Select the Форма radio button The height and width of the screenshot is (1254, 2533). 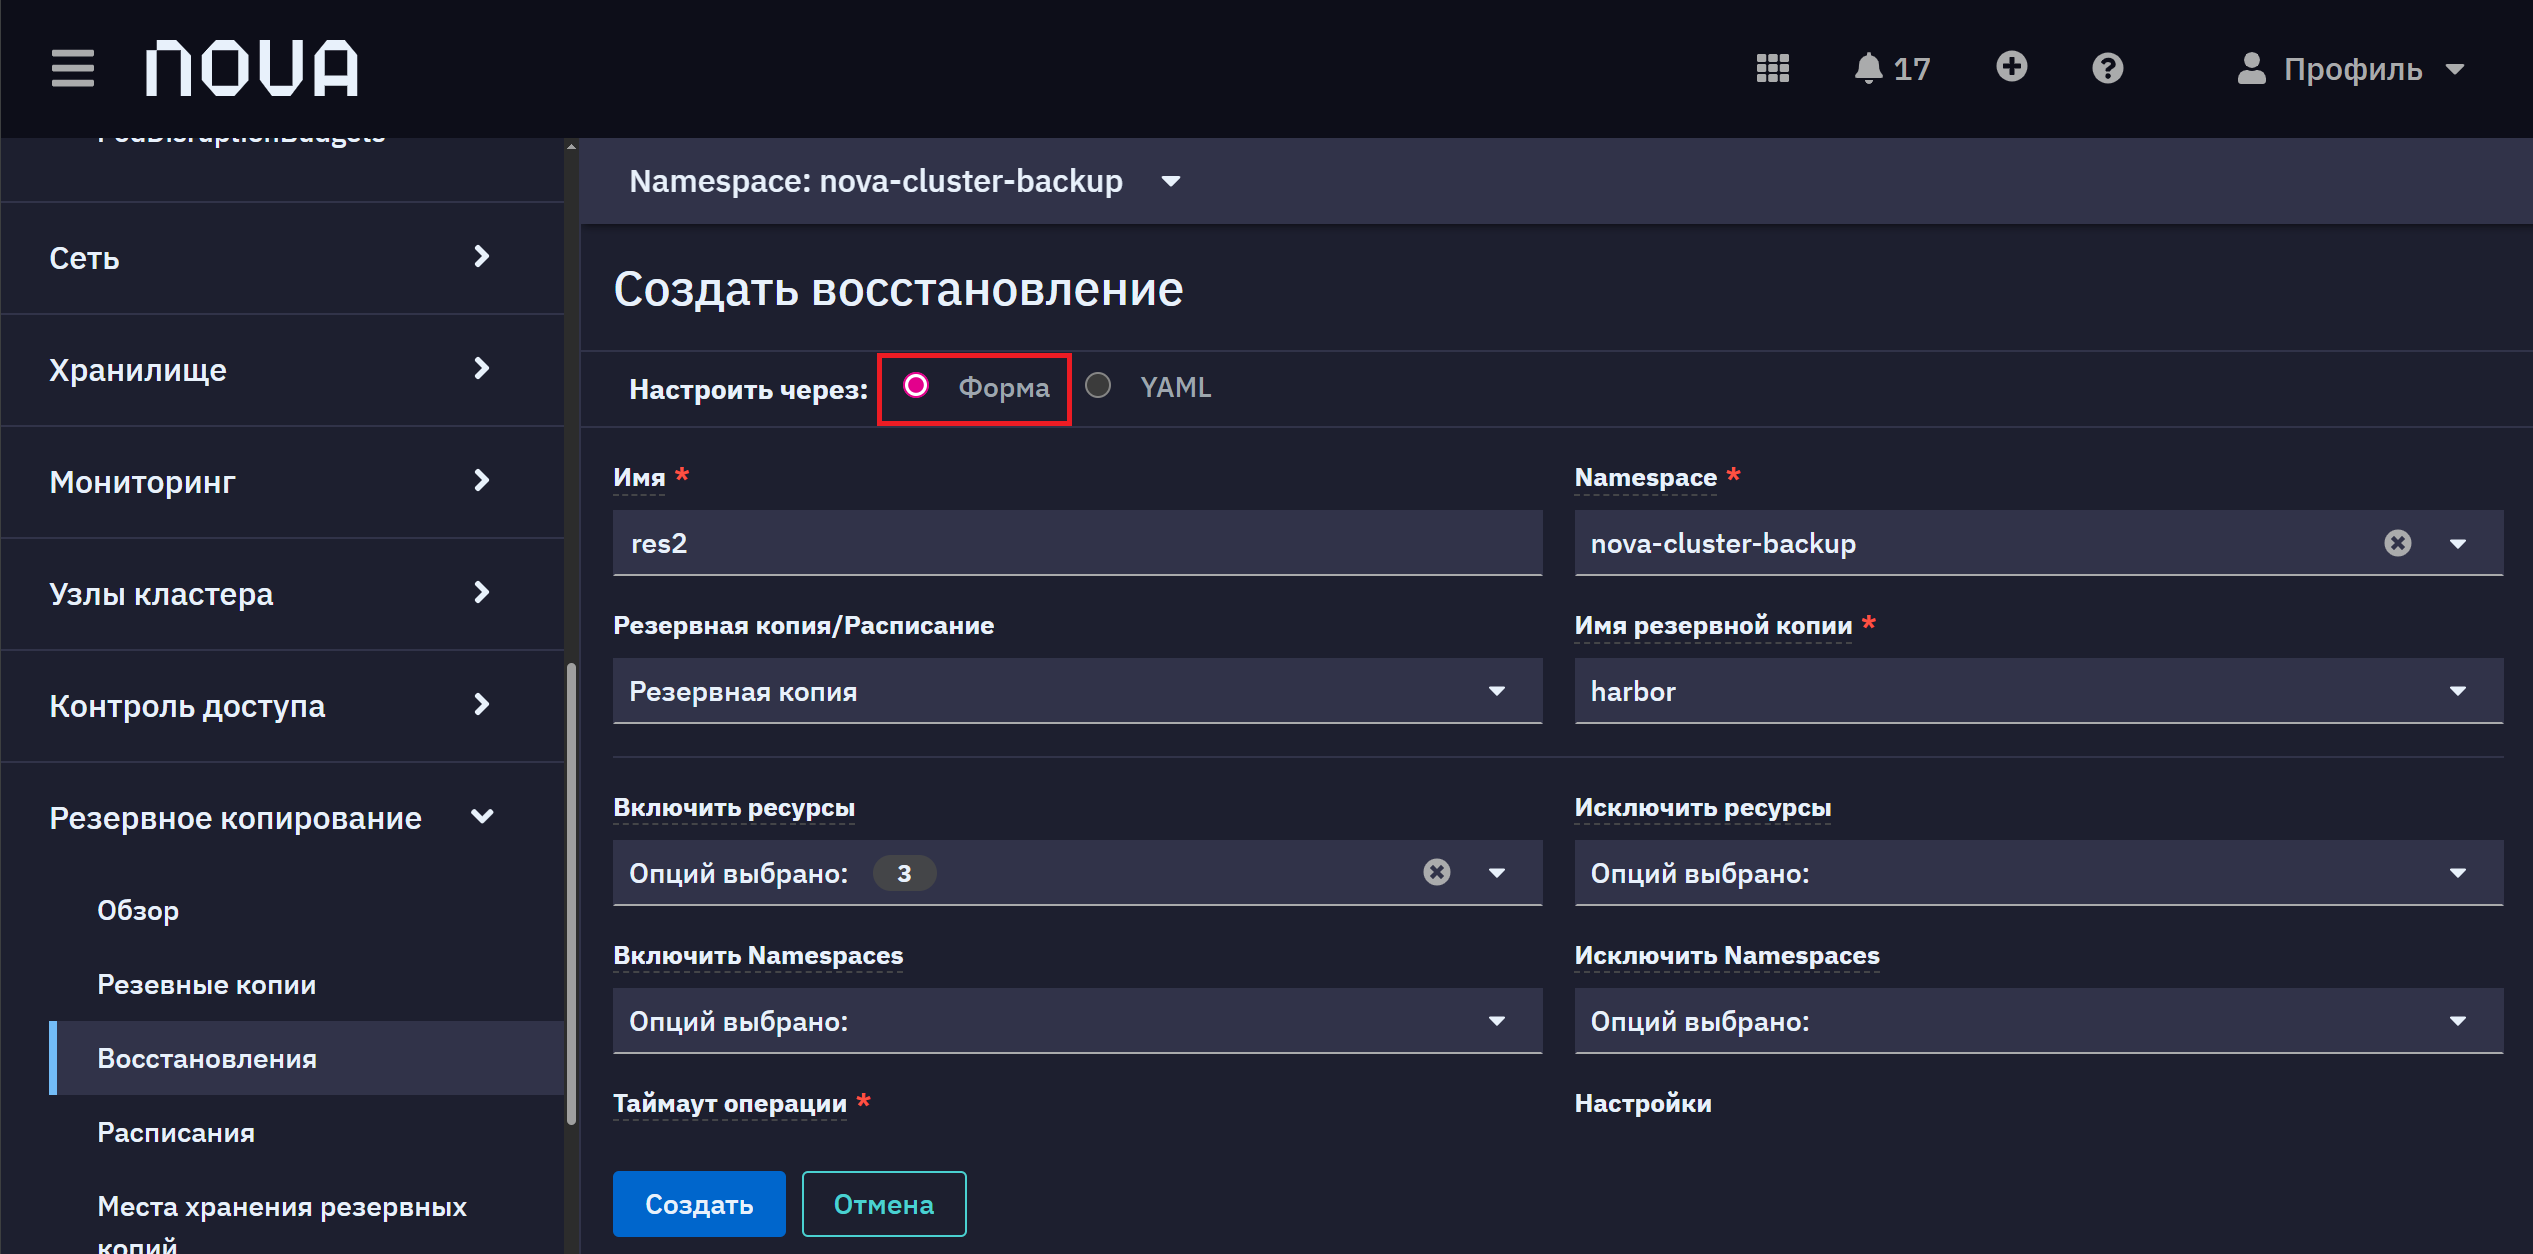click(915, 386)
